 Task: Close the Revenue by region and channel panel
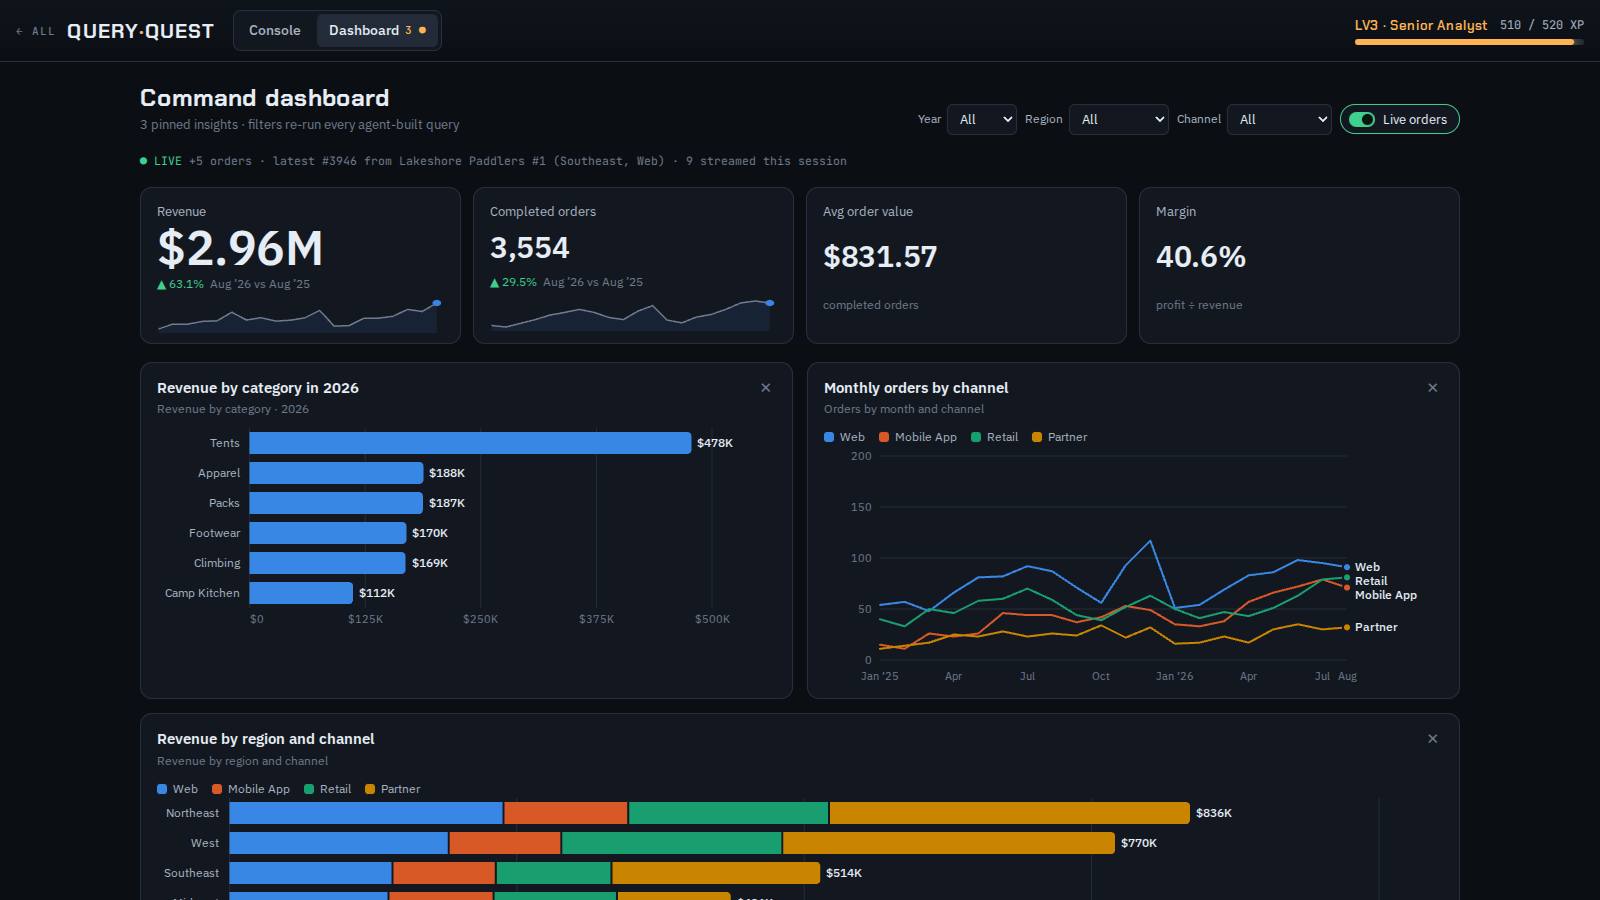tap(1433, 739)
